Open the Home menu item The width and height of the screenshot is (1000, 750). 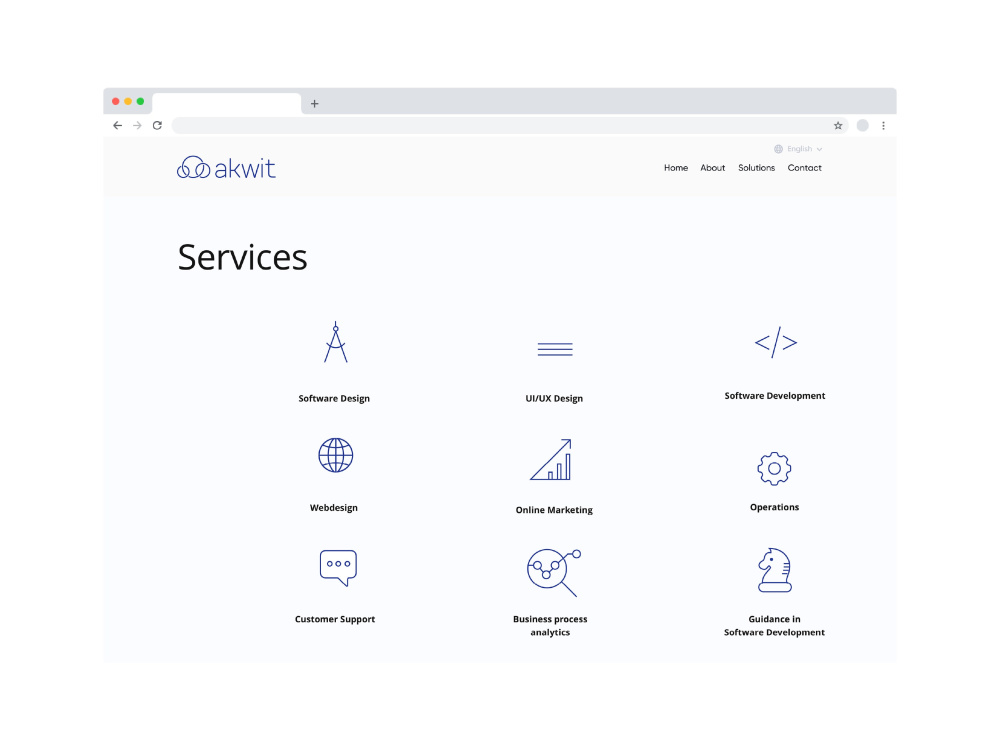tap(675, 168)
